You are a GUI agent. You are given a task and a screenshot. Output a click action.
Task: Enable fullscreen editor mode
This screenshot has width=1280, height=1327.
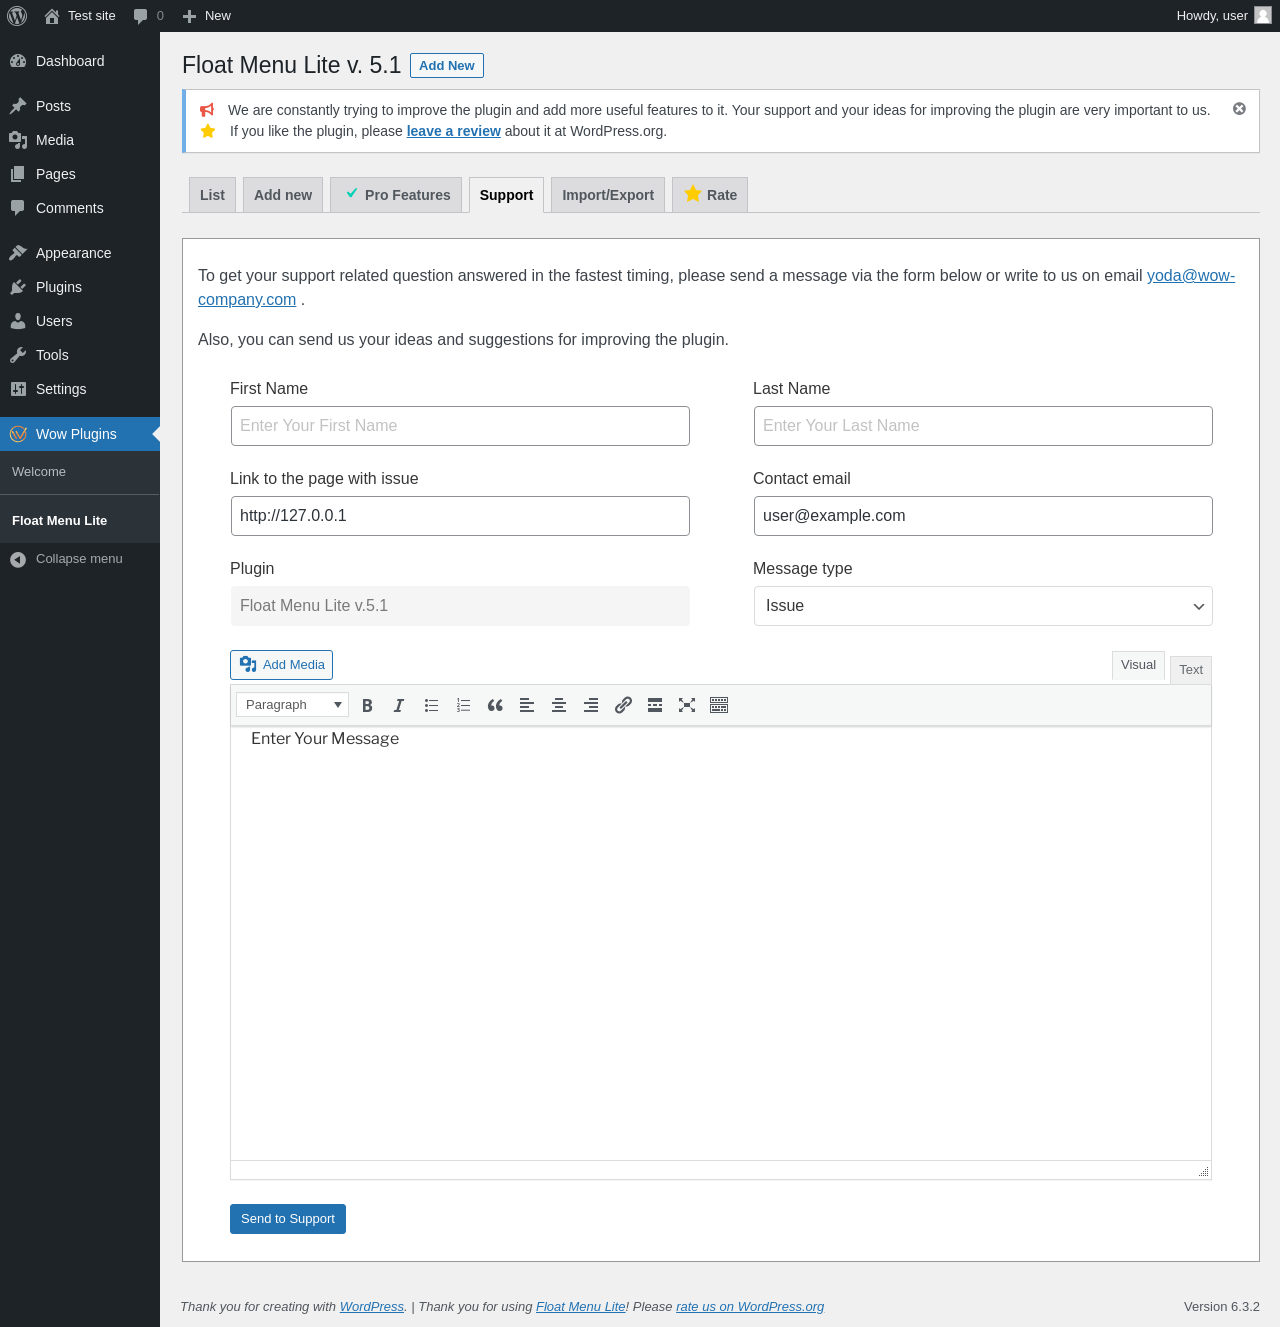[687, 705]
